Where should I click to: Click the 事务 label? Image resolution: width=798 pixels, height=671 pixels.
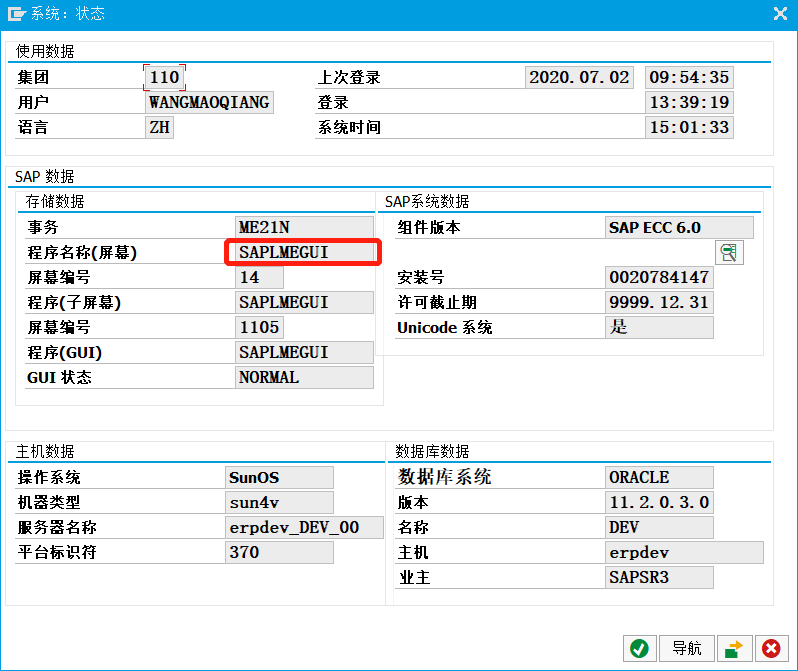(43, 227)
